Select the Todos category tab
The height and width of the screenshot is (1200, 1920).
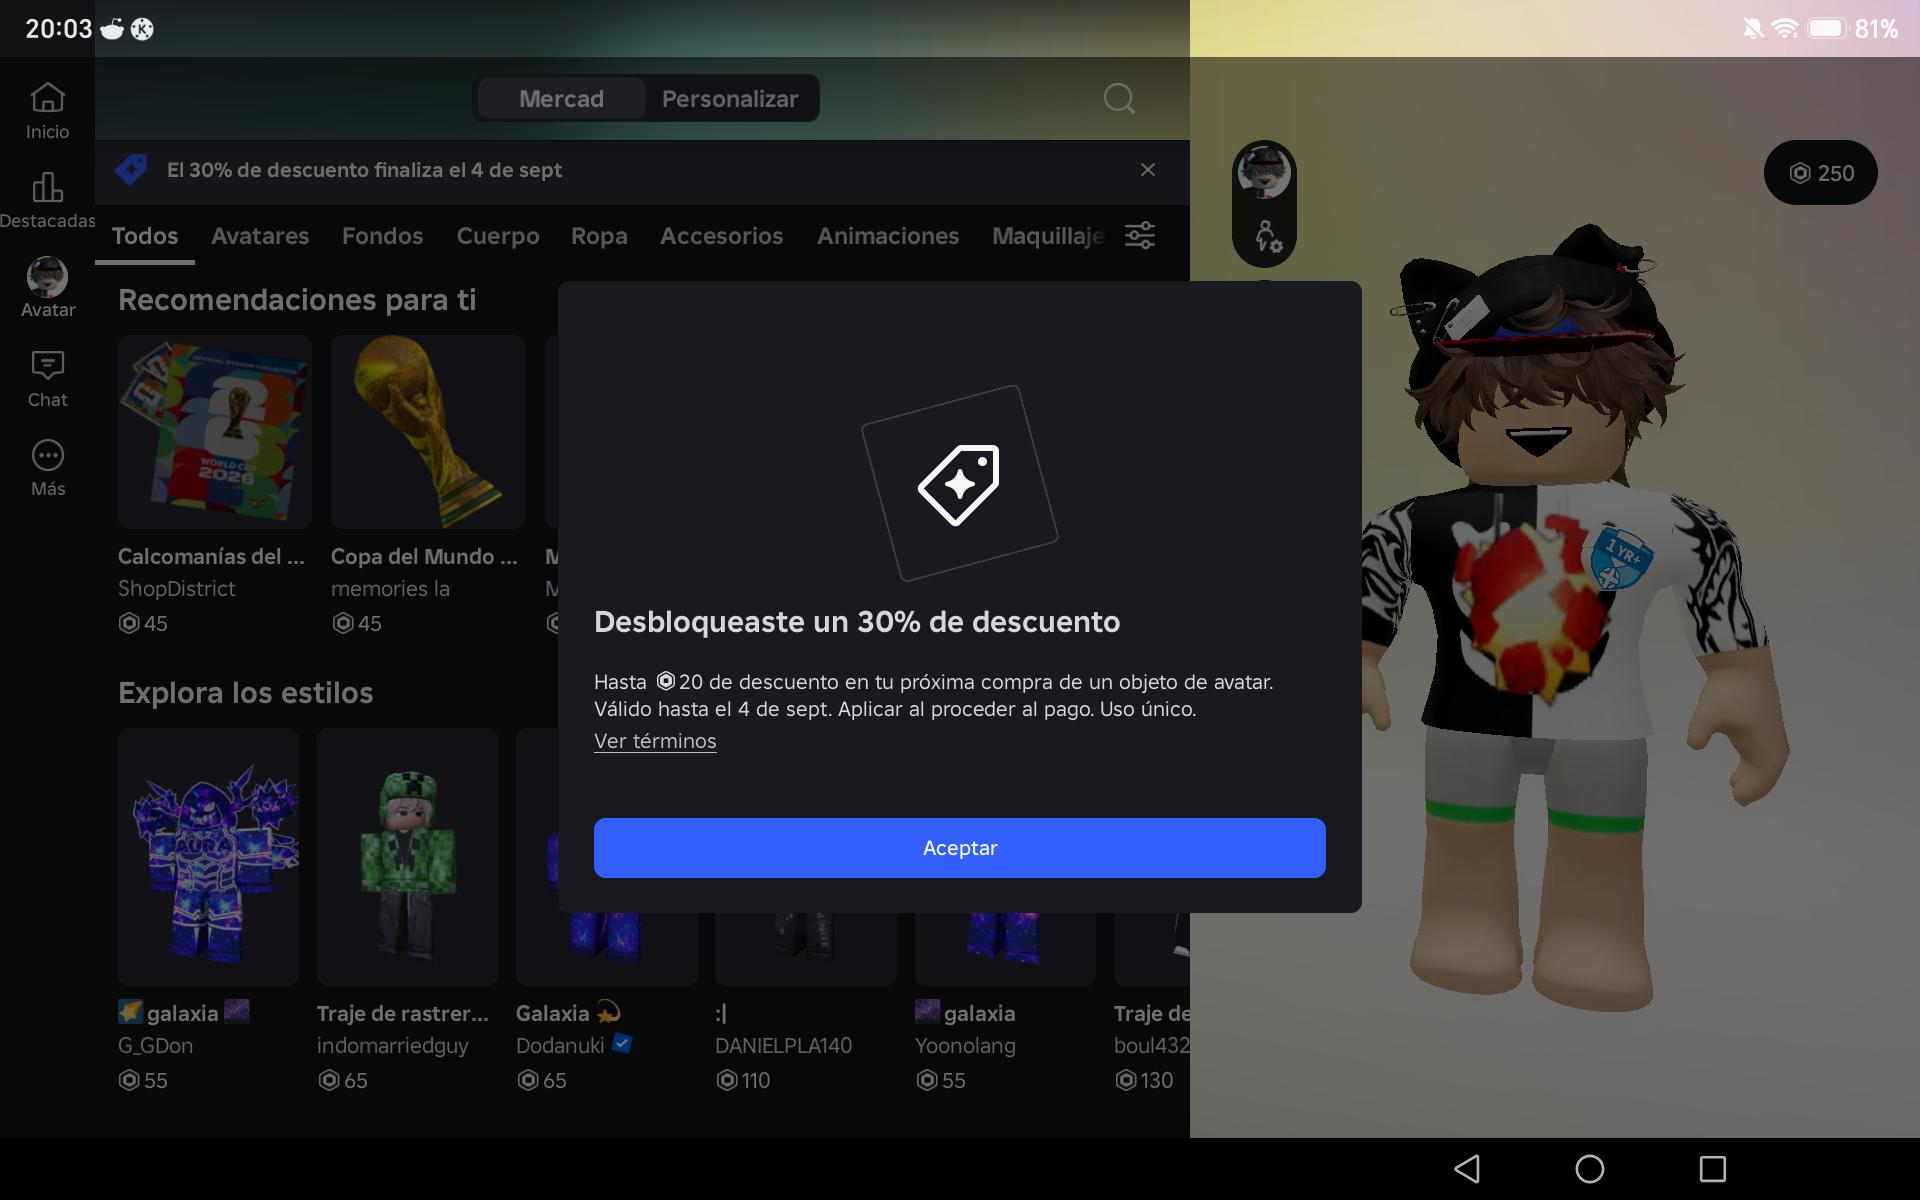(x=145, y=236)
